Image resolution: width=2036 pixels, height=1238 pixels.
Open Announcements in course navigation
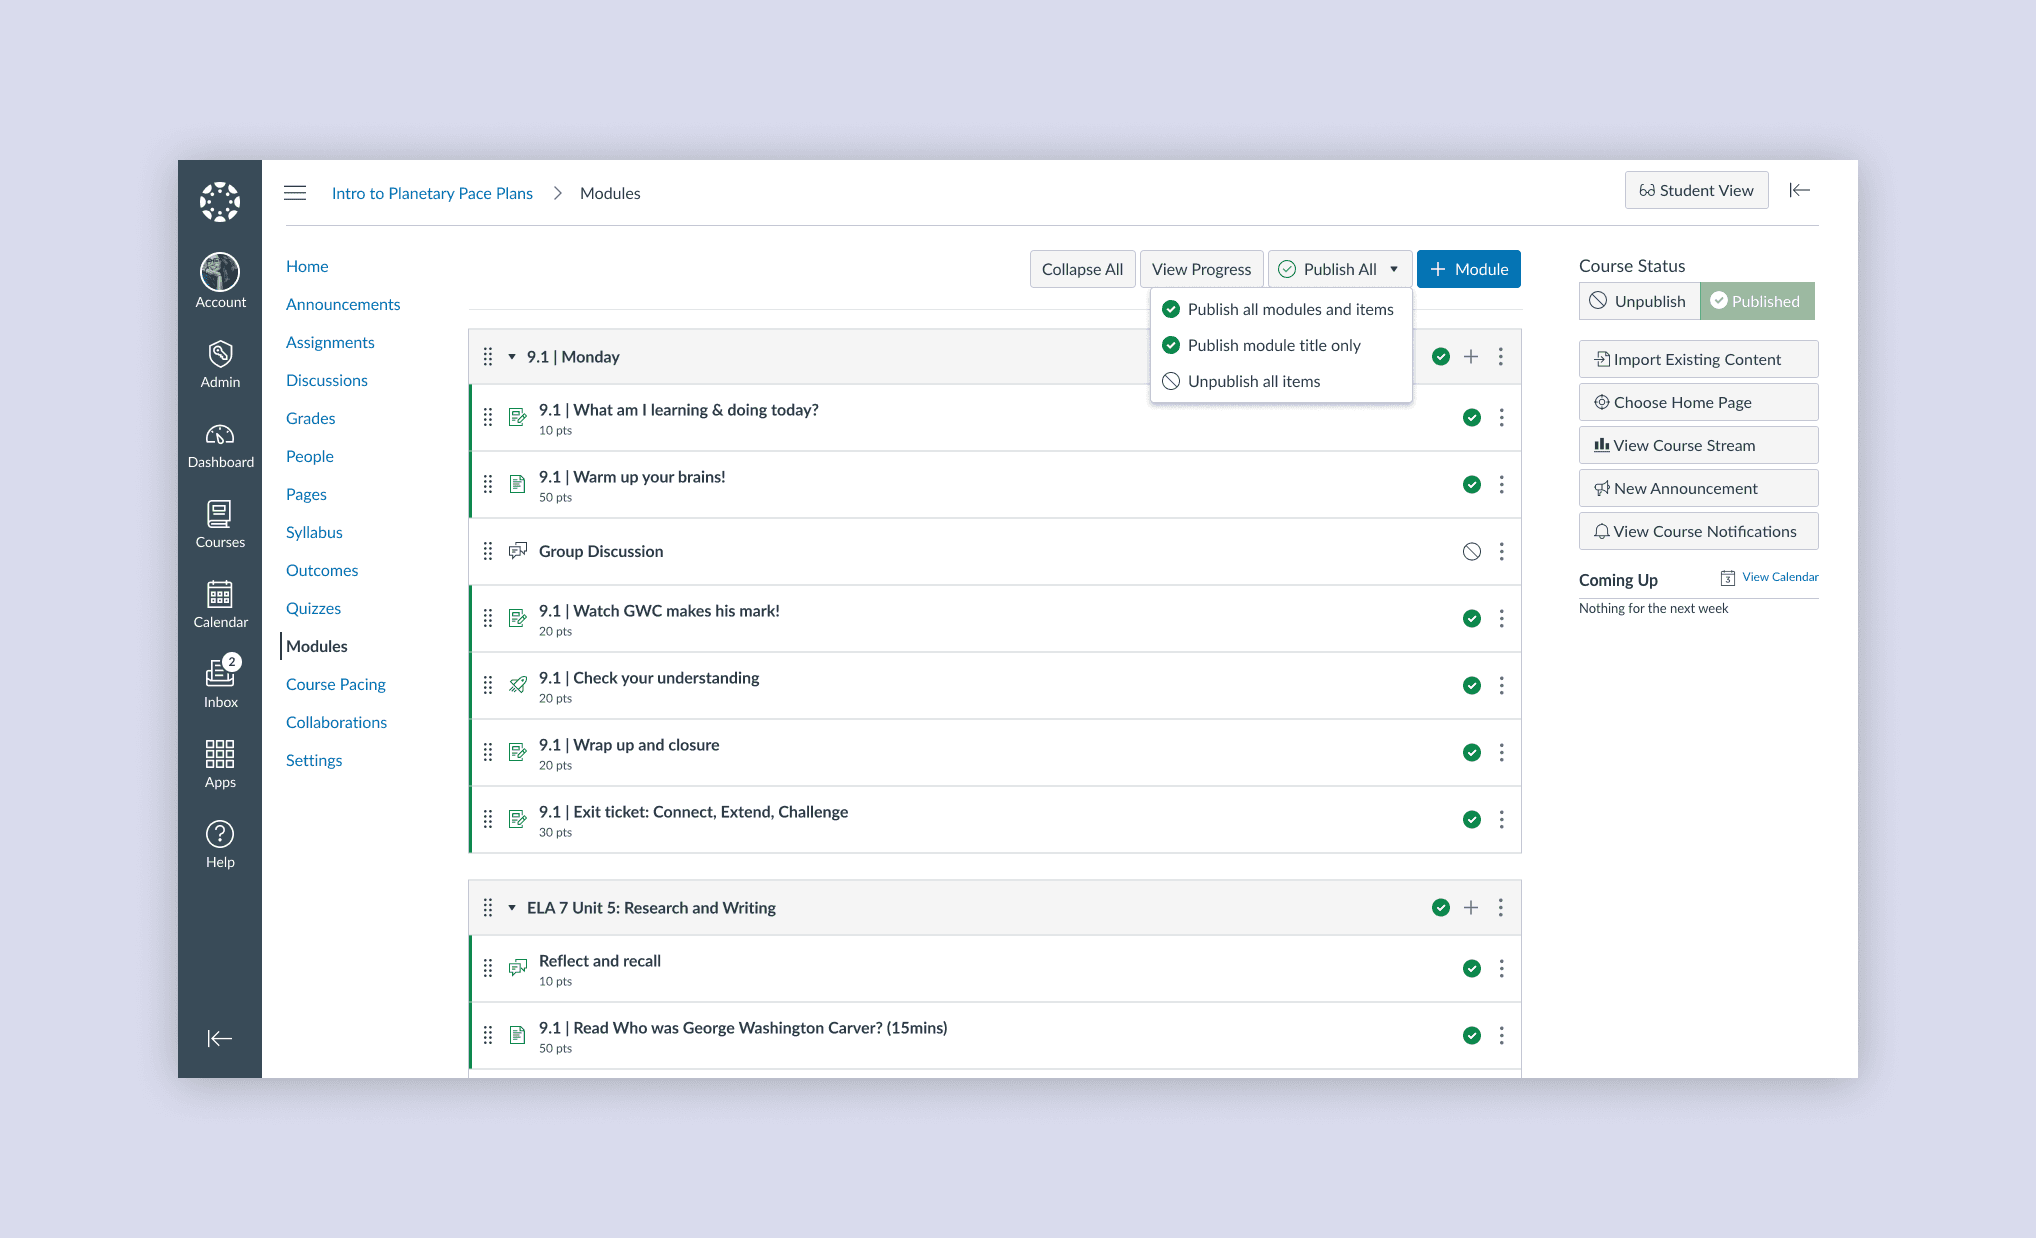[343, 304]
